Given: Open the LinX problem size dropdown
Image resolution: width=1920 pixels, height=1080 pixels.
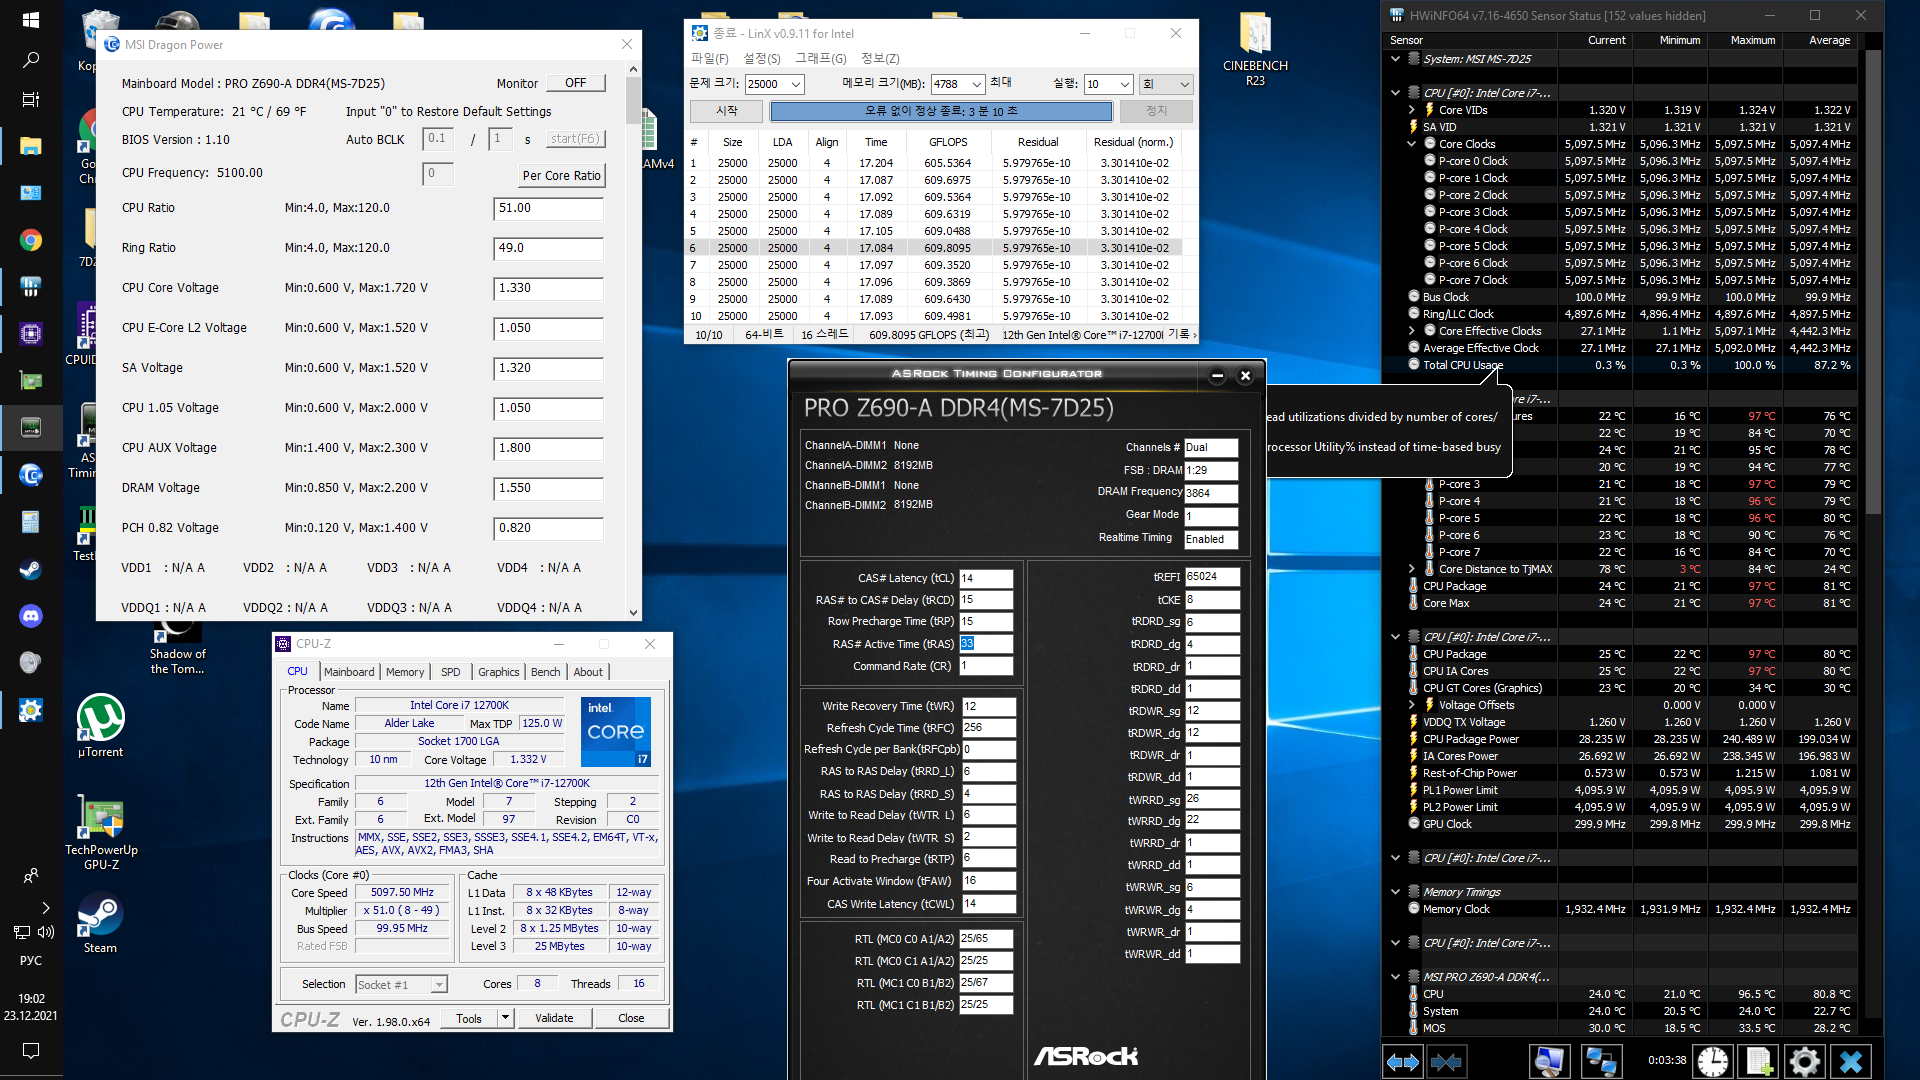Looking at the screenshot, I should tap(796, 84).
